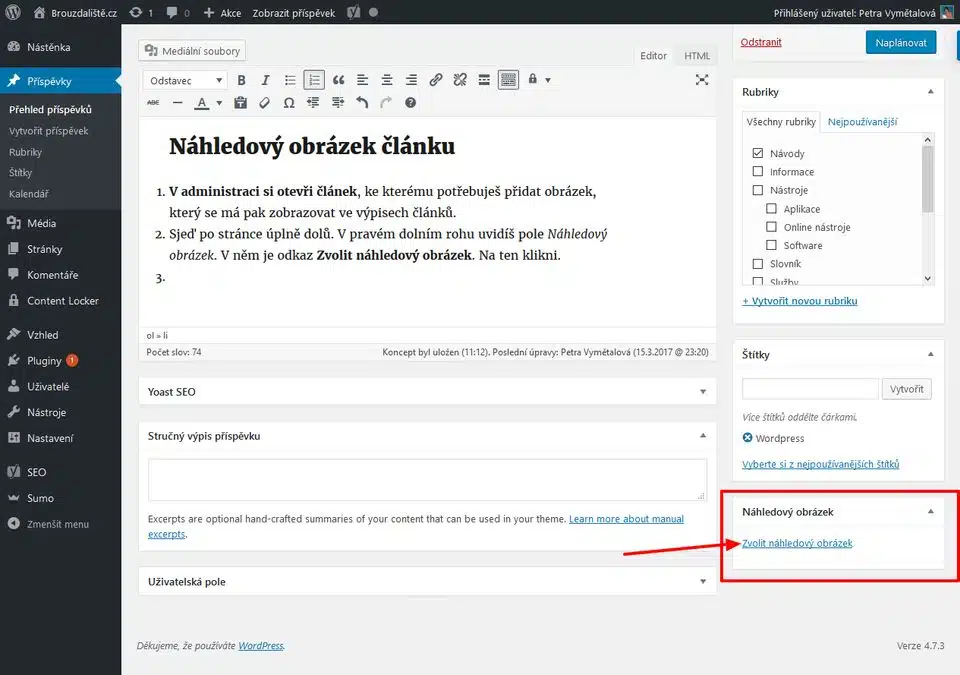Check the Online nástroje subcategory
960x675 pixels.
(771, 227)
